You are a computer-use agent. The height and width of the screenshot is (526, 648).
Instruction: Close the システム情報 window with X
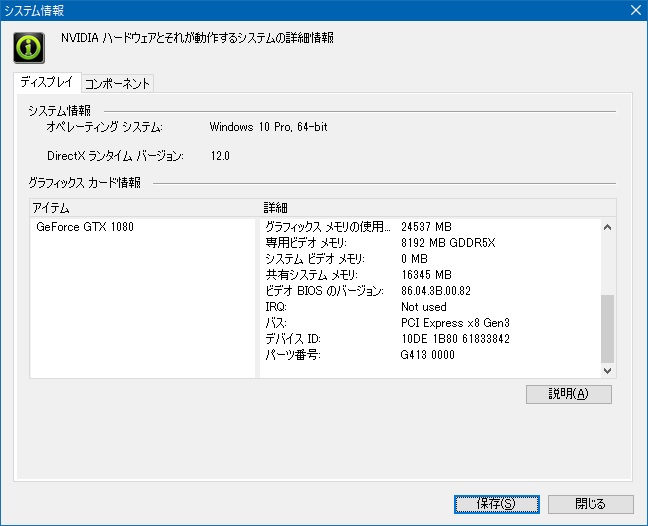(x=636, y=10)
